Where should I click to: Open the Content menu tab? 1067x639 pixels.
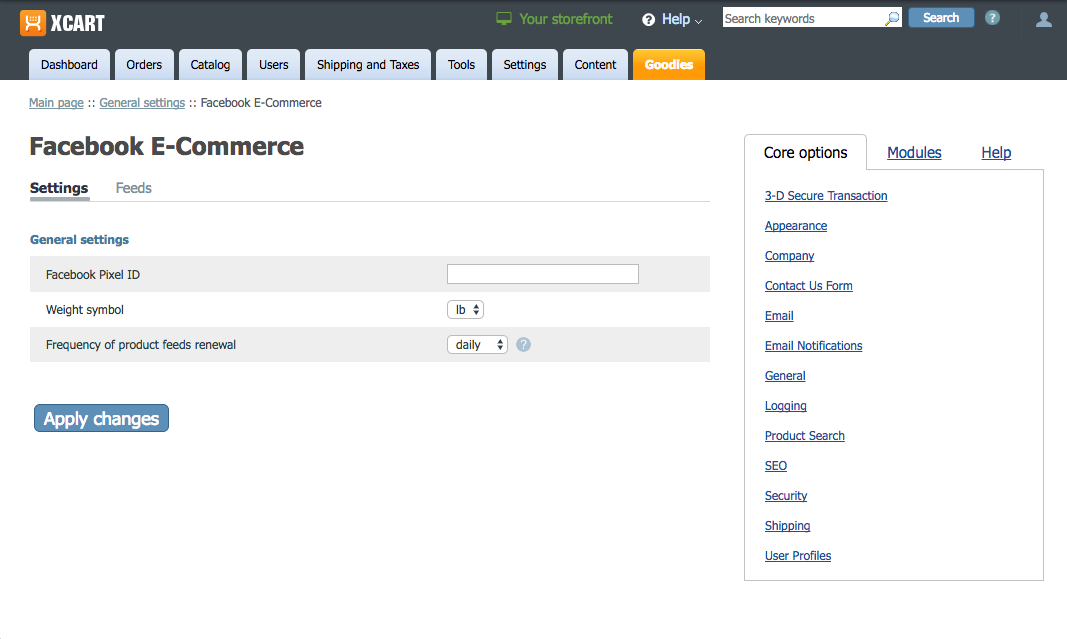point(595,65)
